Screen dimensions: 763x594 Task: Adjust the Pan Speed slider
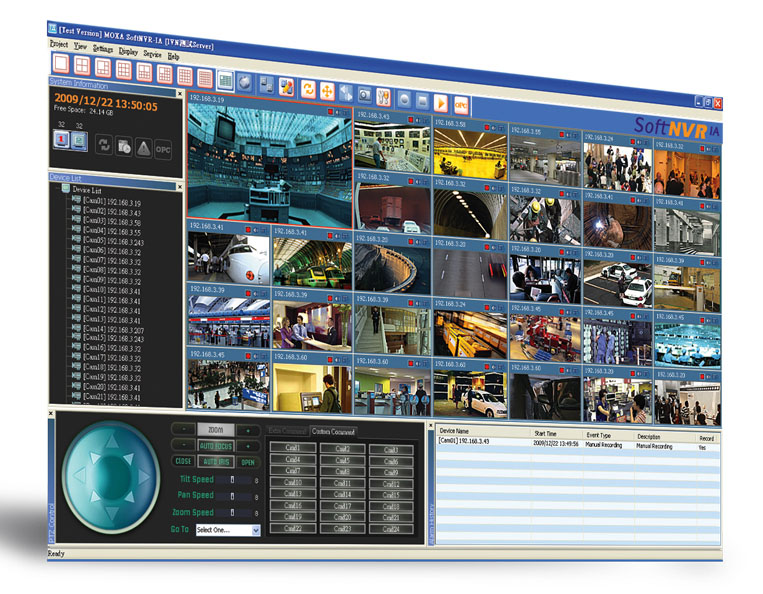point(233,496)
